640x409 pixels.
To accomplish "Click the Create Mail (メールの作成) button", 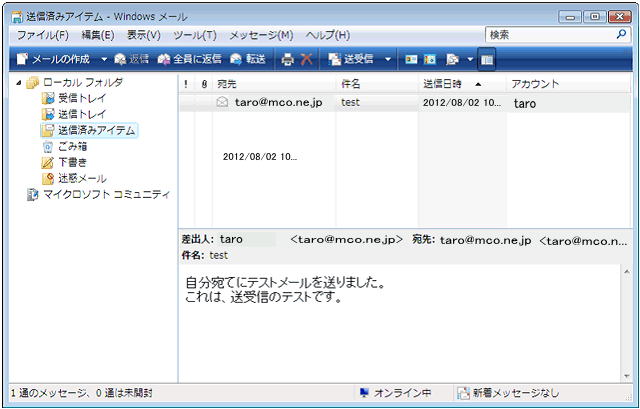I will (x=53, y=60).
